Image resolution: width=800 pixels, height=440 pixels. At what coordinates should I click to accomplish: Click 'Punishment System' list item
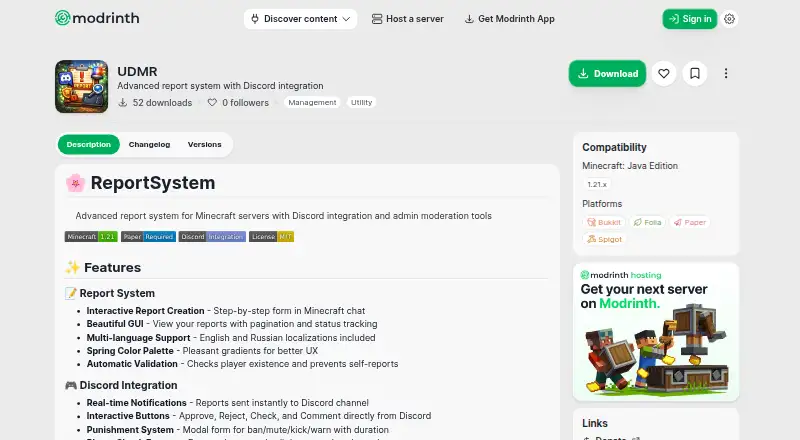(x=237, y=430)
